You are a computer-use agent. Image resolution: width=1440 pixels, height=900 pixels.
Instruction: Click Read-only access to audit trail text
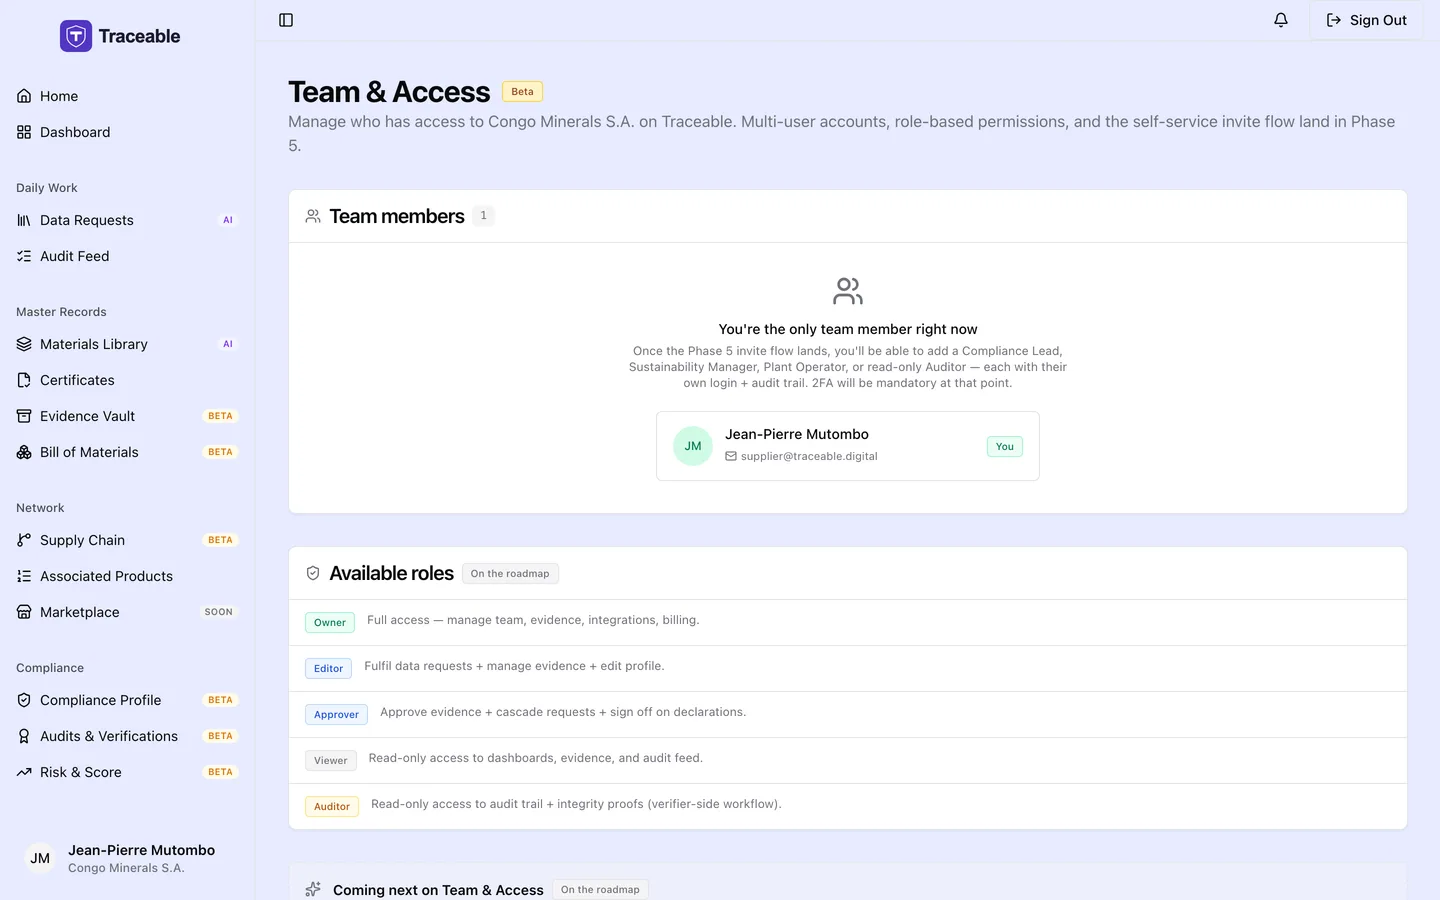tap(576, 804)
